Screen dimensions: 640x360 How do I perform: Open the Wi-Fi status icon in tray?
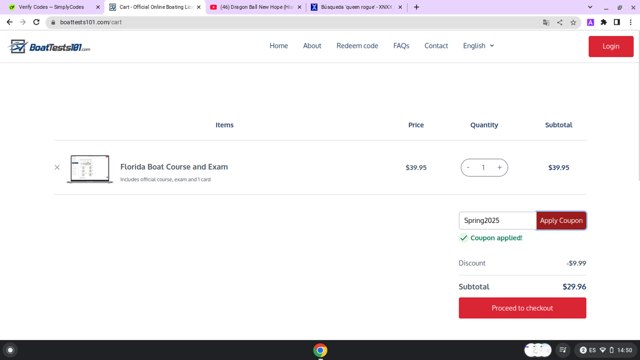pyautogui.click(x=602, y=350)
